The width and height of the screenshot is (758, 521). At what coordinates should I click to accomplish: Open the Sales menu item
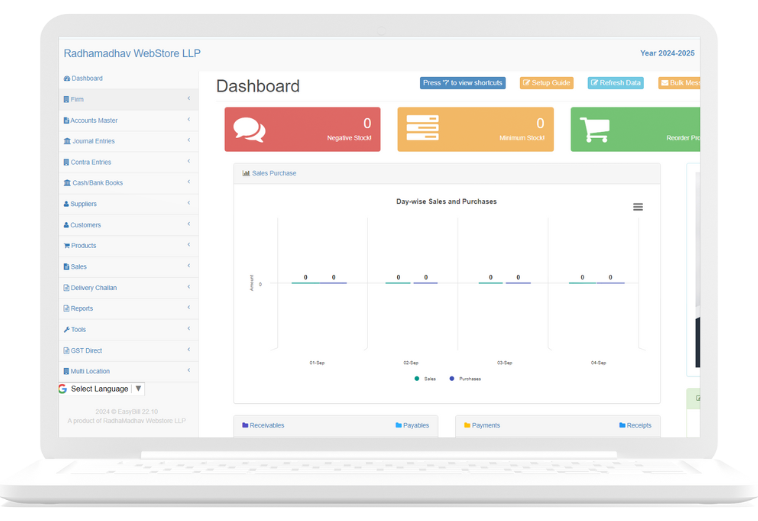coord(129,267)
